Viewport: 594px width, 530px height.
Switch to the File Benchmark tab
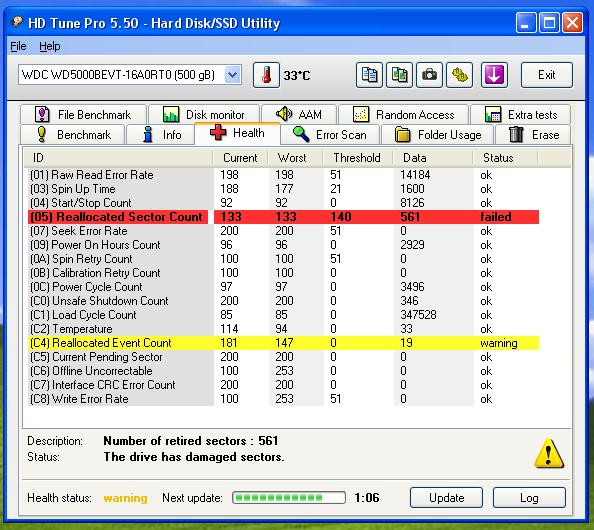pos(83,114)
